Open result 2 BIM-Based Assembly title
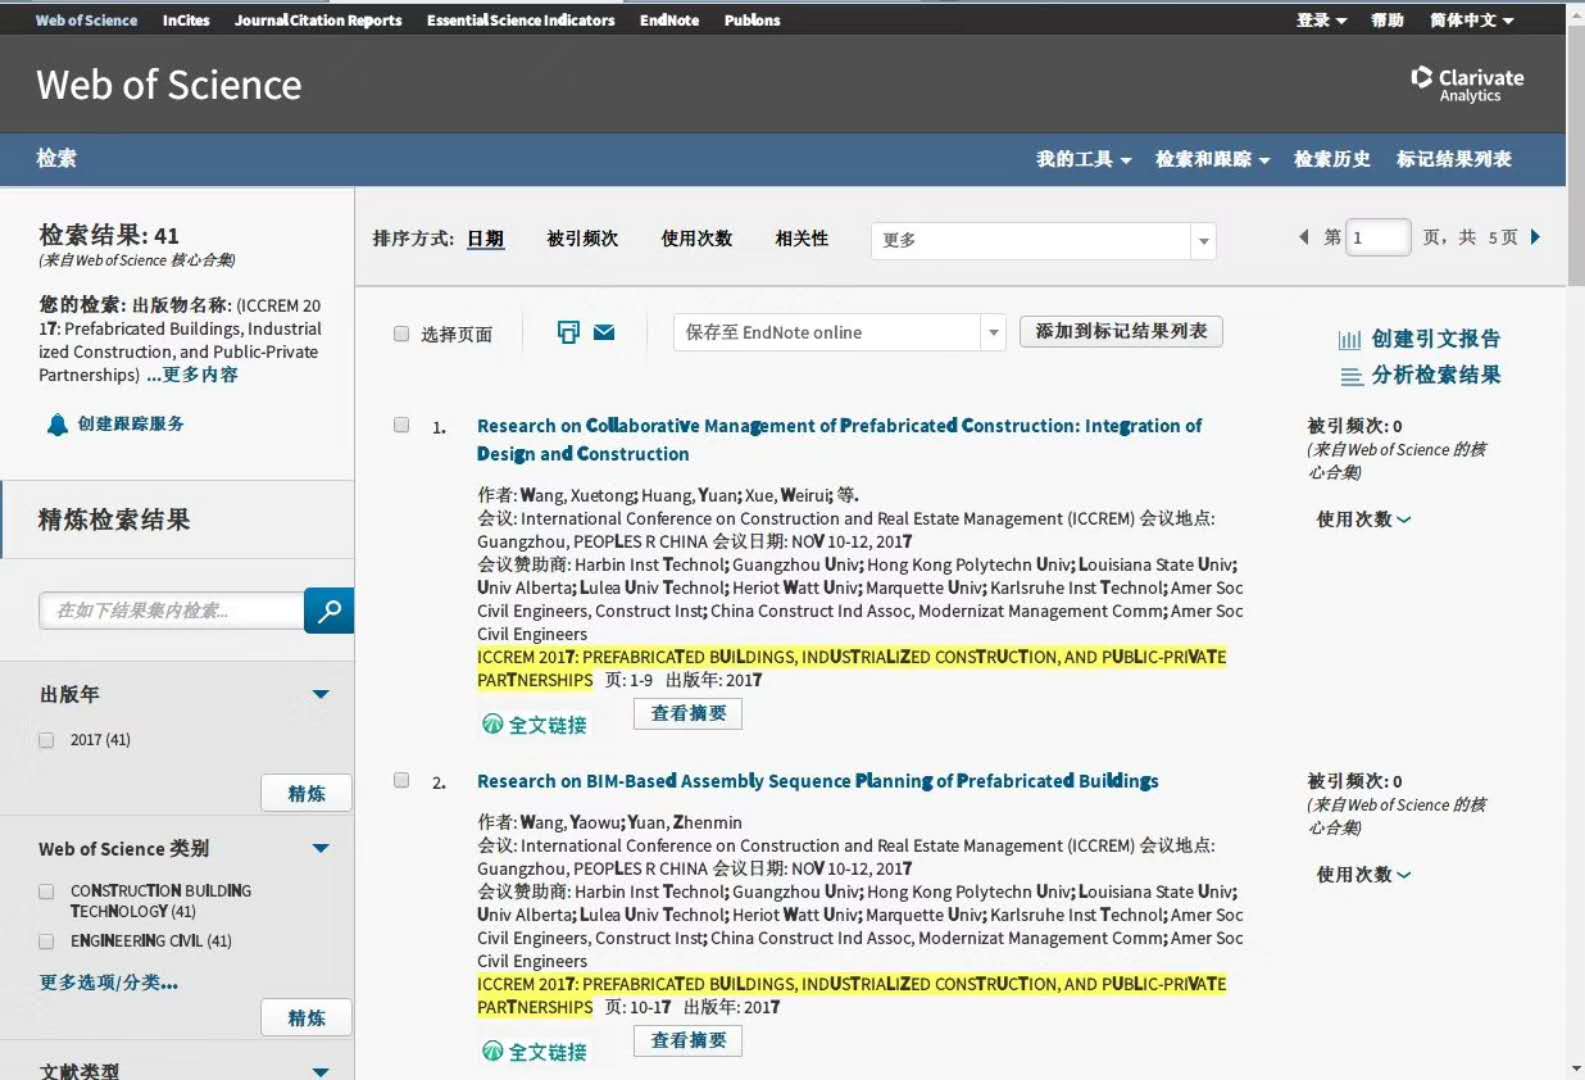1585x1080 pixels. pyautogui.click(x=817, y=781)
